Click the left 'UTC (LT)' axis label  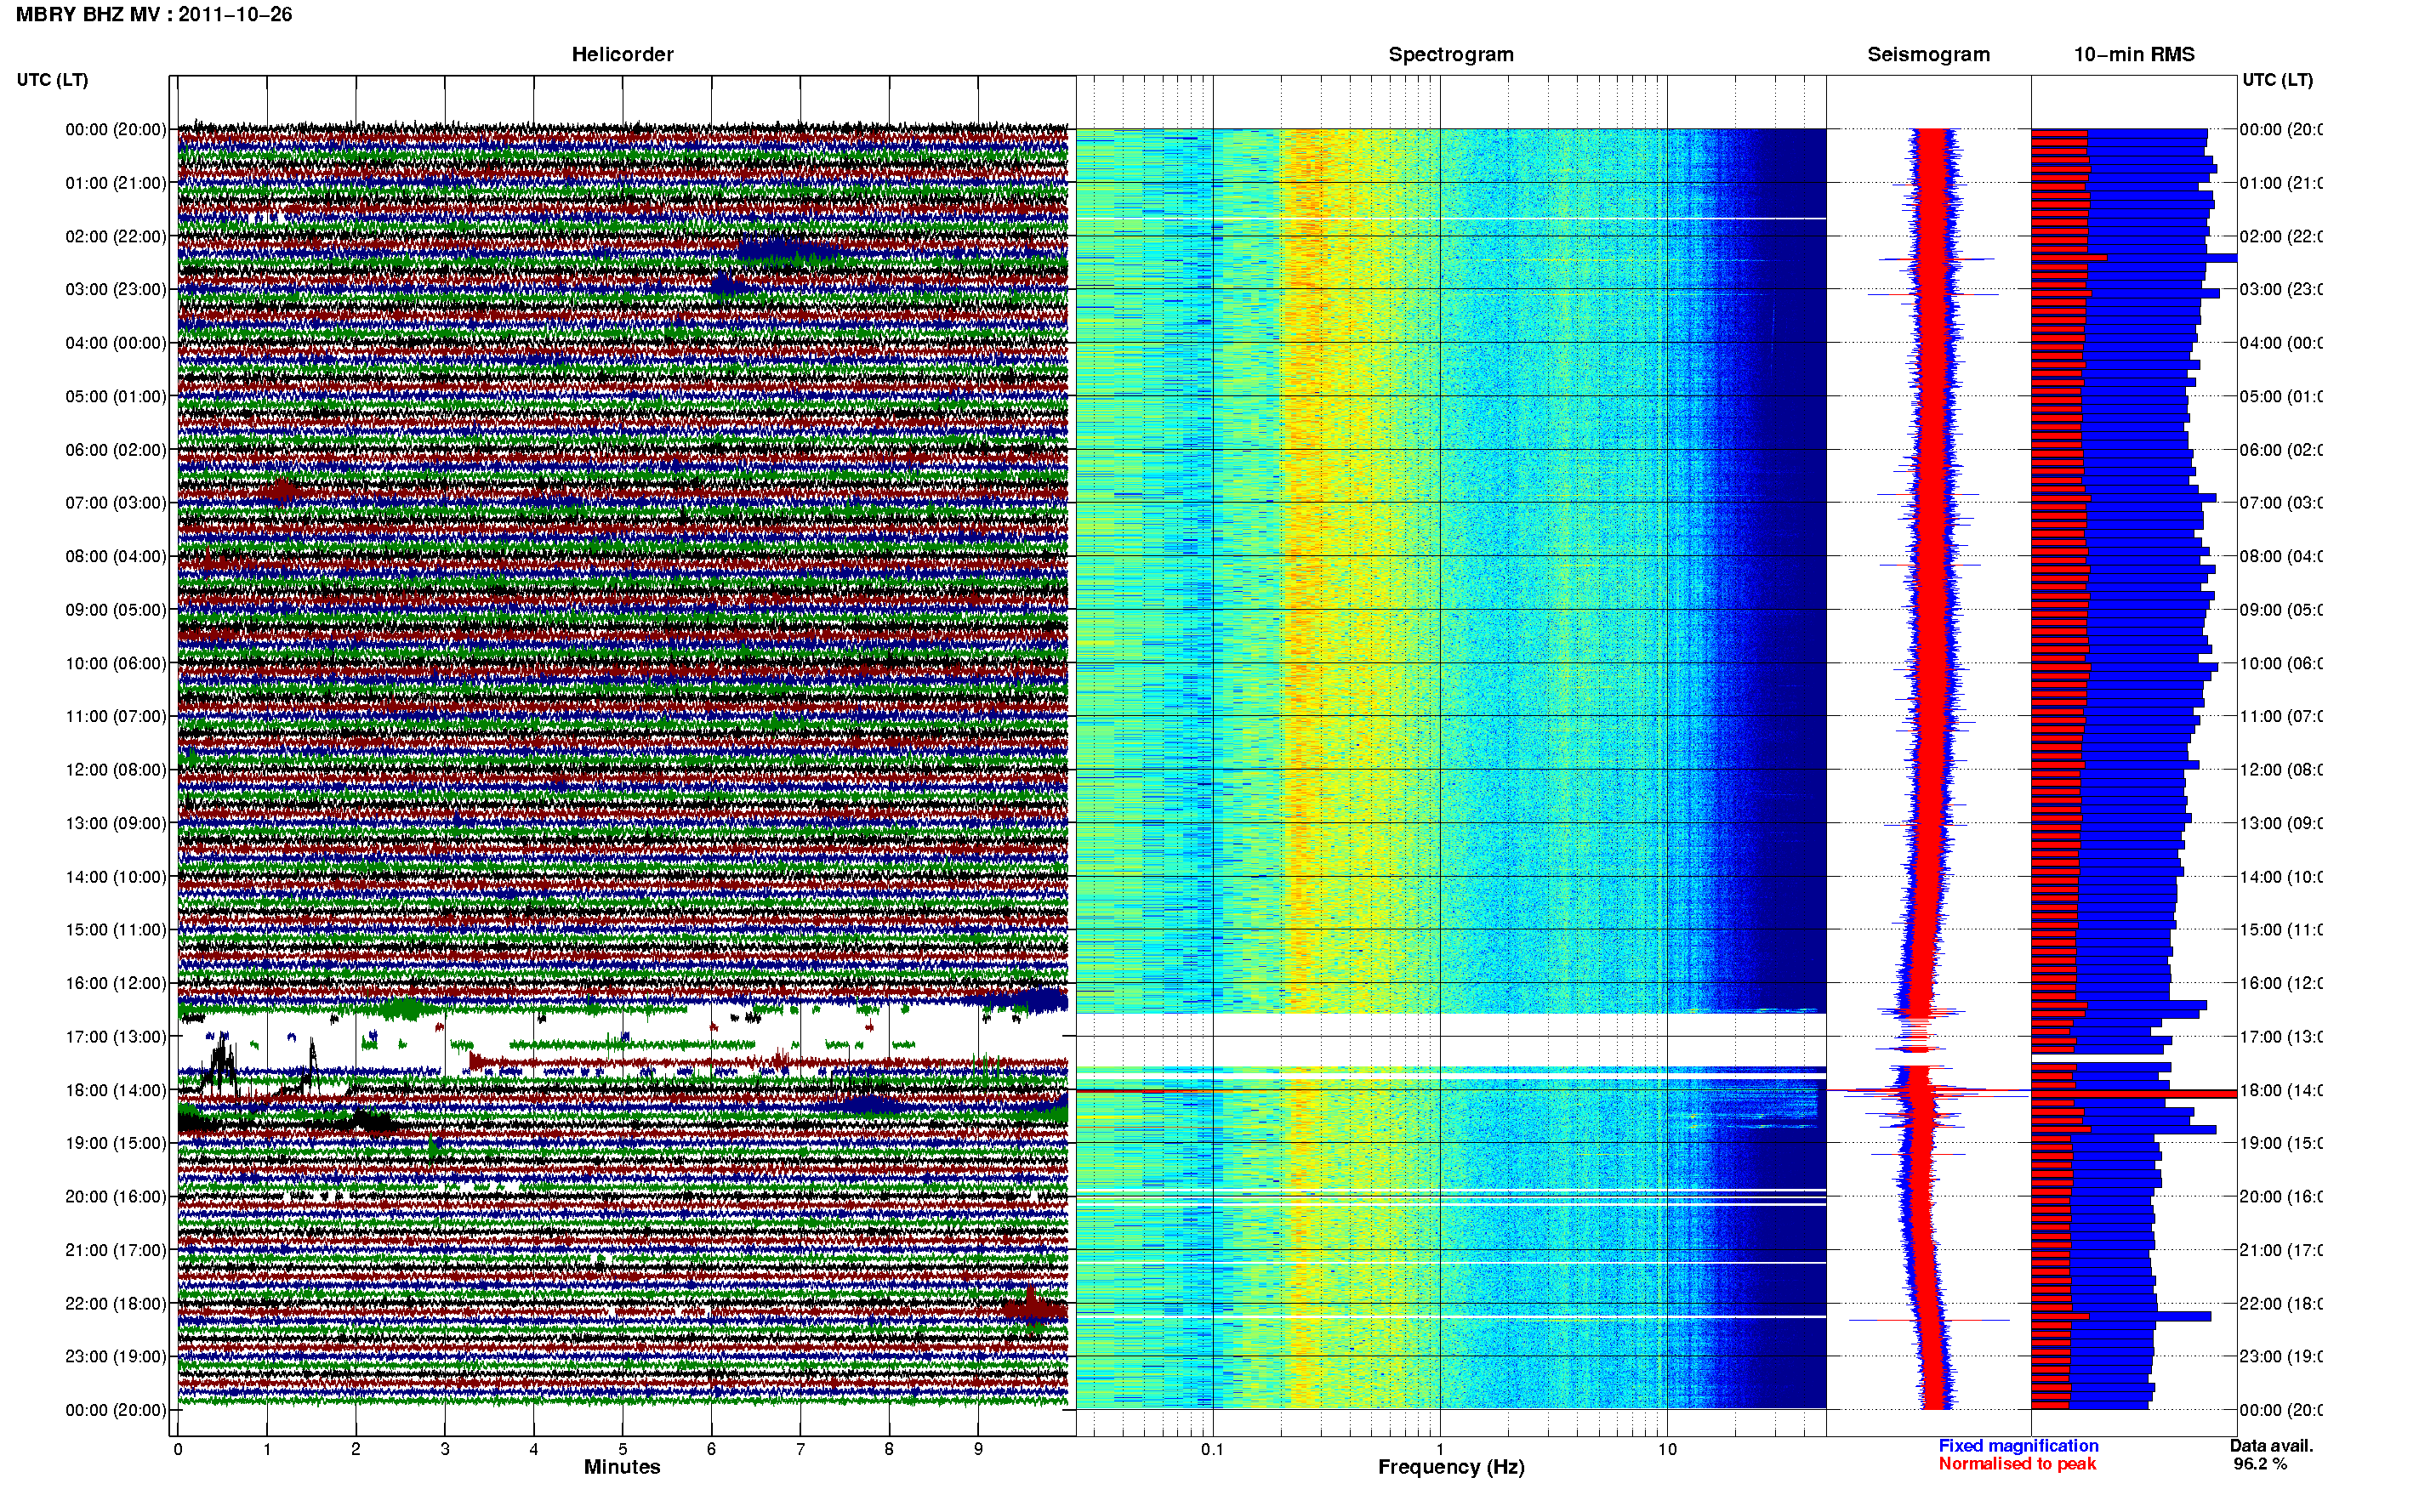[x=52, y=80]
